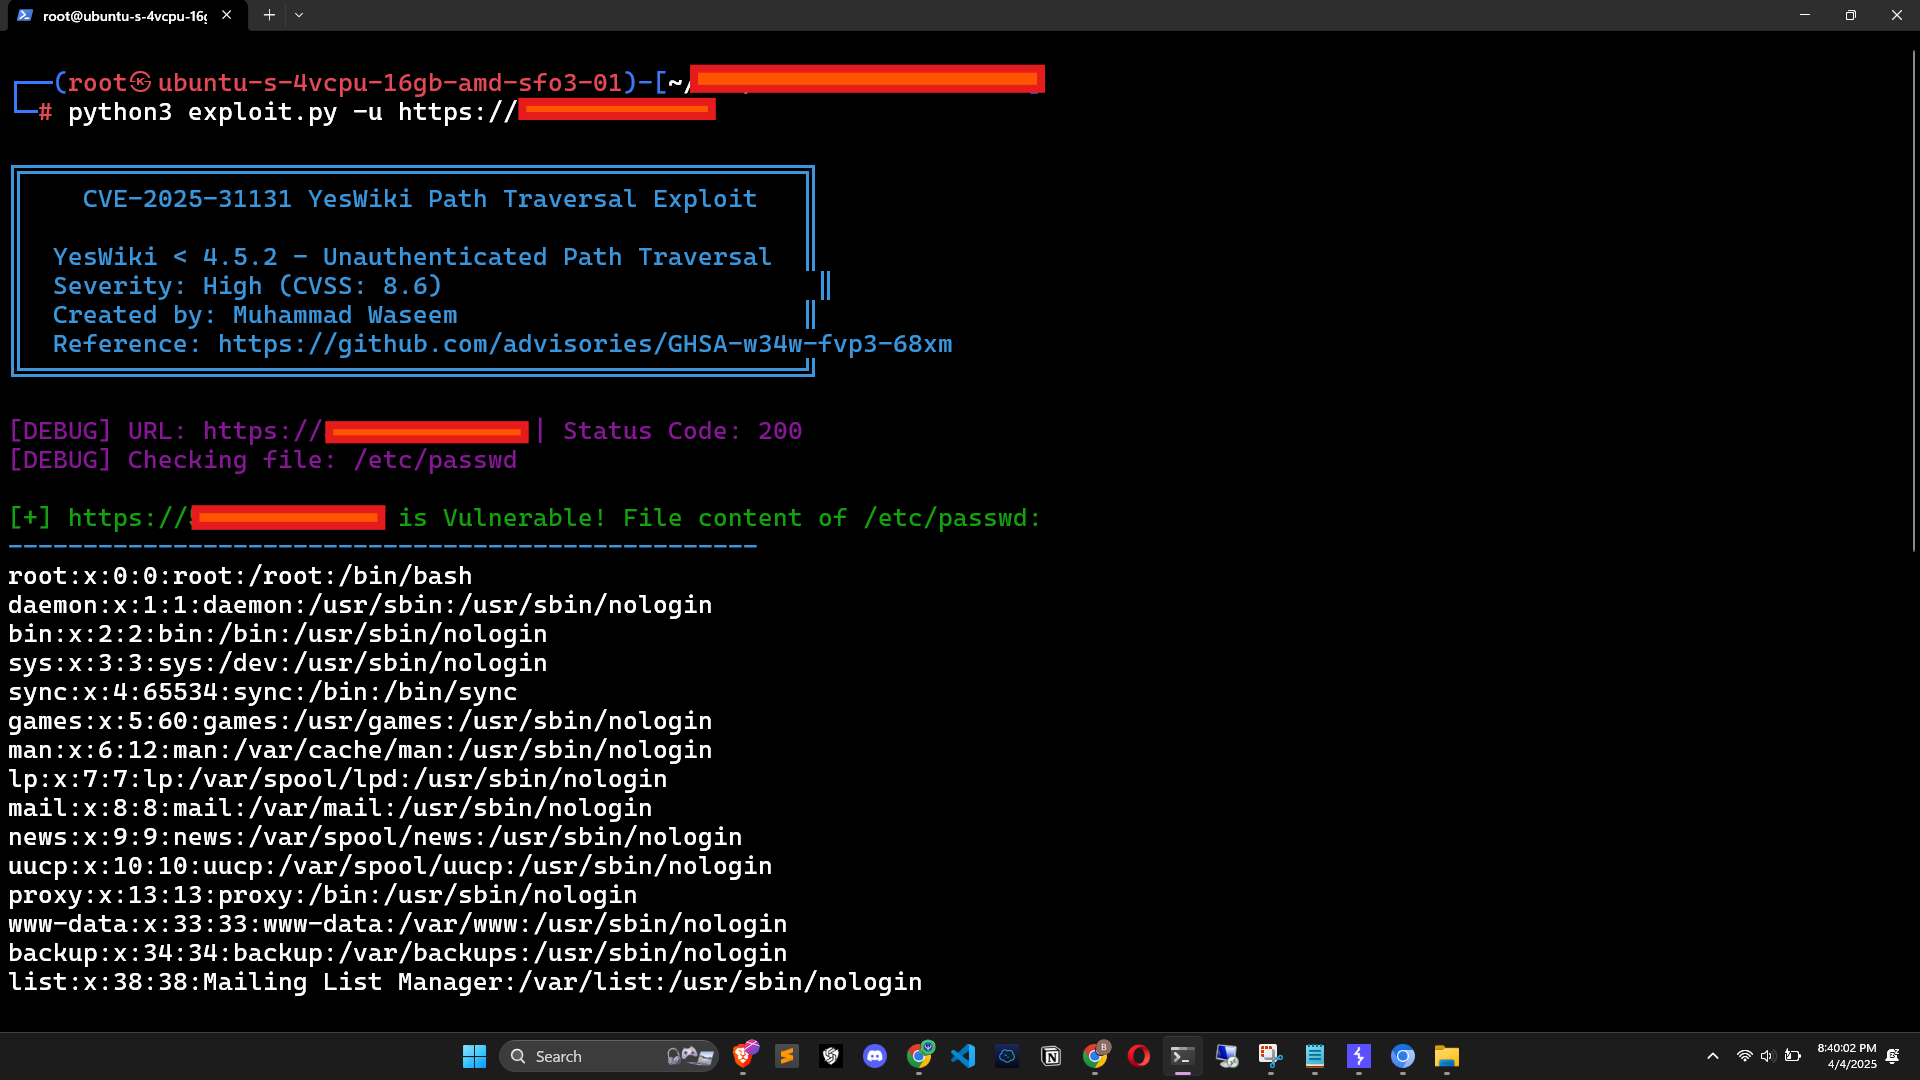Select the root@ubuntu-s-4vcpu-16g terminal tab
1920x1080 pixels.
127,15
